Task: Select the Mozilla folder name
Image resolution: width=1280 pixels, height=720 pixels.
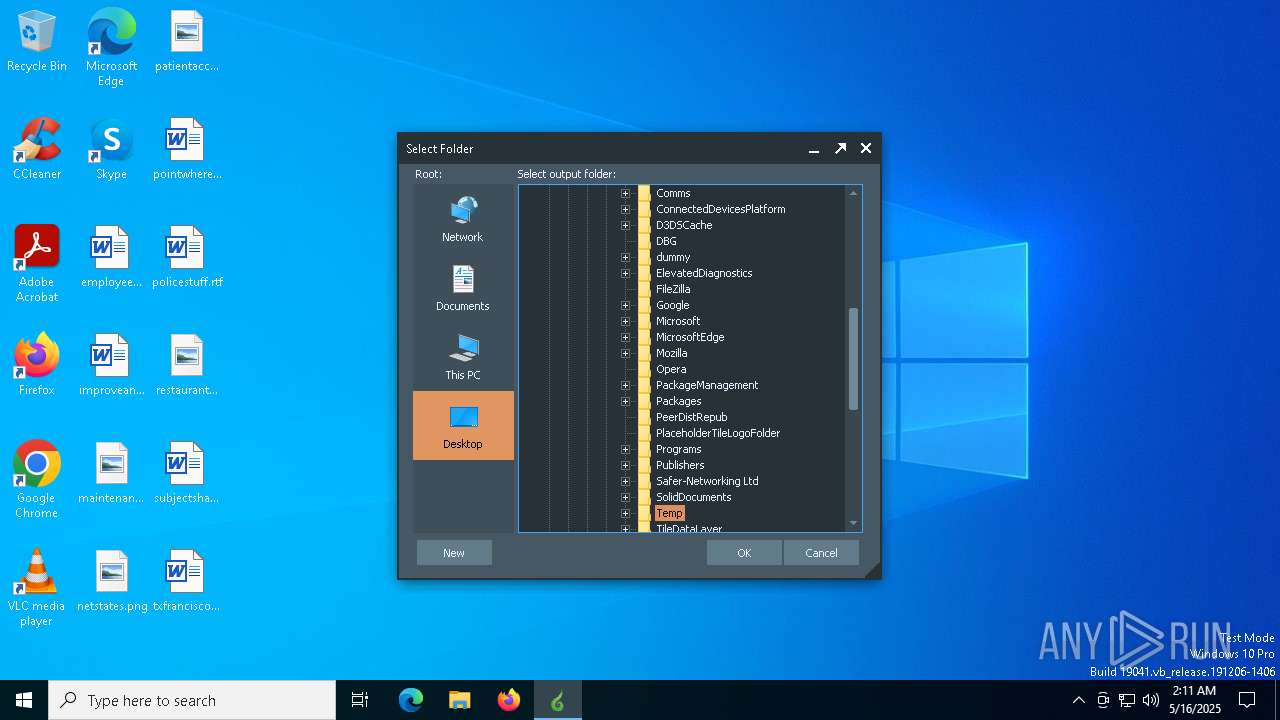Action: (671, 353)
